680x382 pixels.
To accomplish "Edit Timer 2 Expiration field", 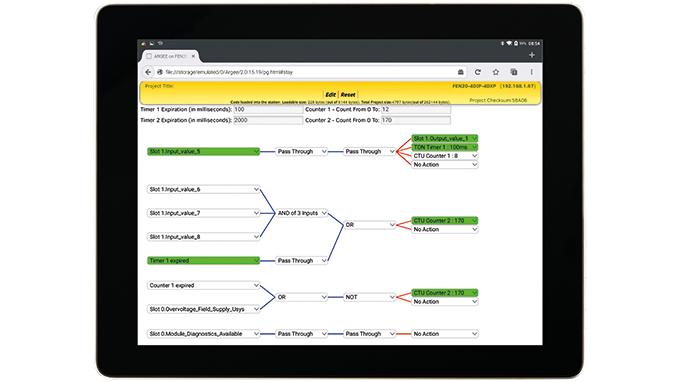I will pyautogui.click(x=268, y=120).
